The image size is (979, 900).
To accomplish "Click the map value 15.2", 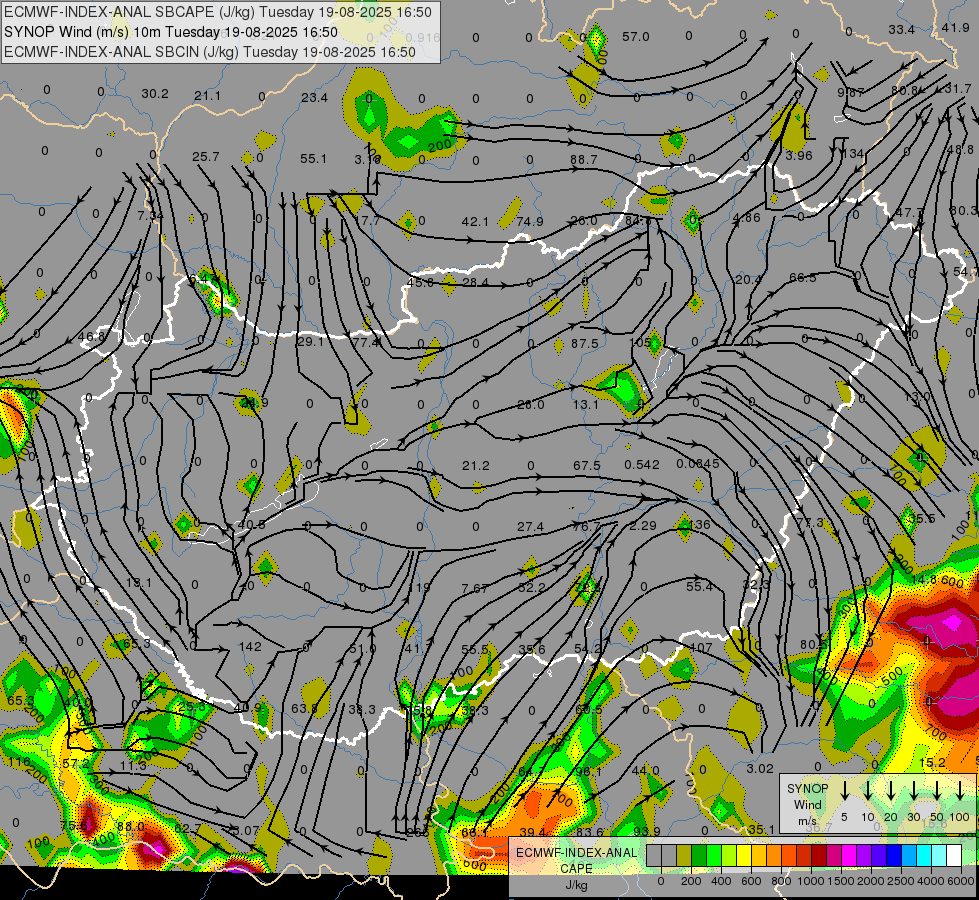I will pyautogui.click(x=932, y=763).
